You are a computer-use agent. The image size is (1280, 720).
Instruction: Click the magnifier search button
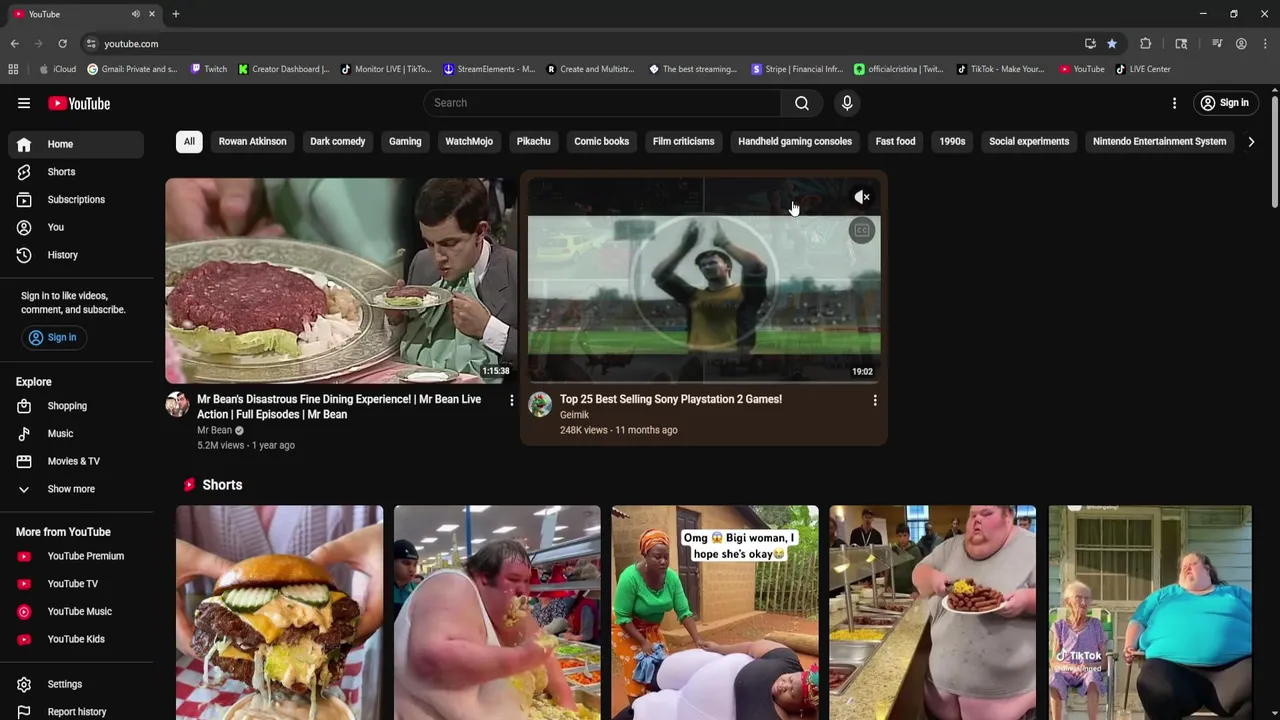[x=802, y=103]
